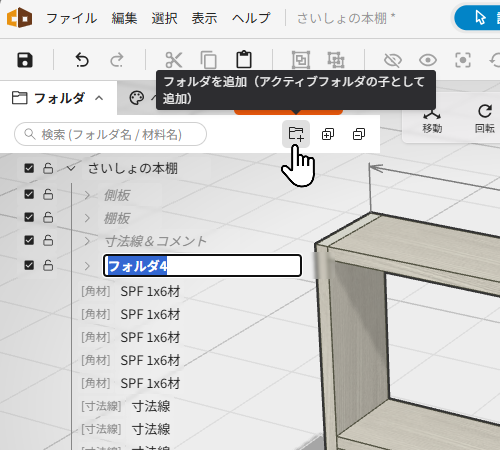Activate the blue cursor select mode button
The height and width of the screenshot is (450, 500).
click(x=478, y=17)
